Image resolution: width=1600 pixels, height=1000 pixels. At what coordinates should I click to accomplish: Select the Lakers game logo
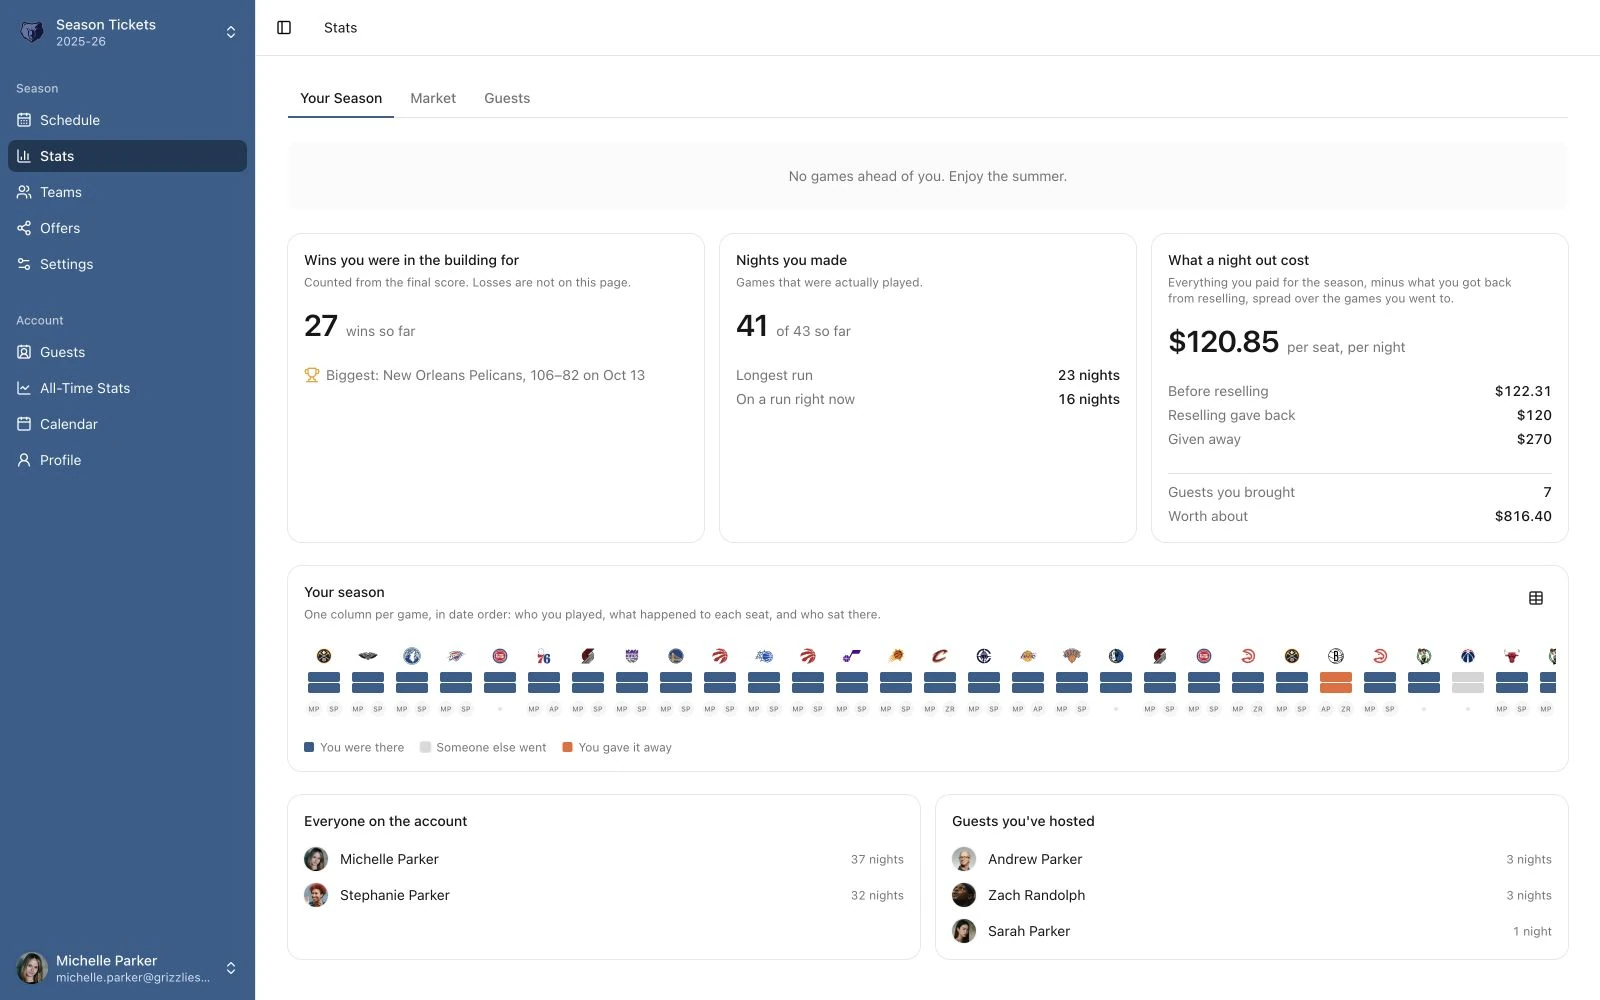click(x=1028, y=656)
